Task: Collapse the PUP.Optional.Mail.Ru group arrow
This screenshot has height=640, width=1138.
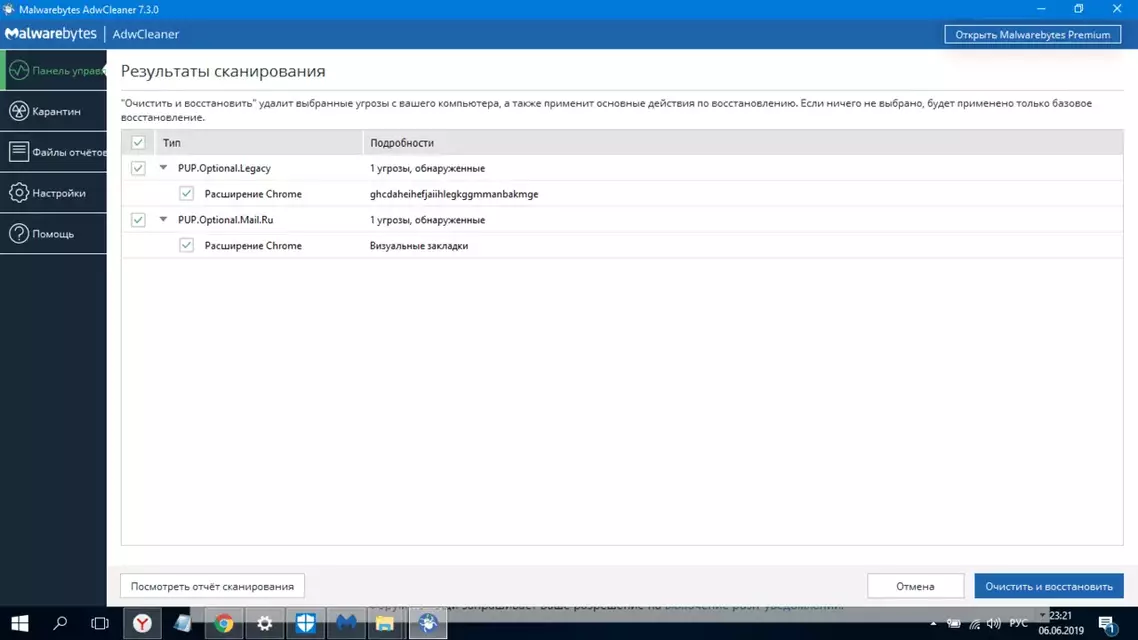Action: coord(163,219)
